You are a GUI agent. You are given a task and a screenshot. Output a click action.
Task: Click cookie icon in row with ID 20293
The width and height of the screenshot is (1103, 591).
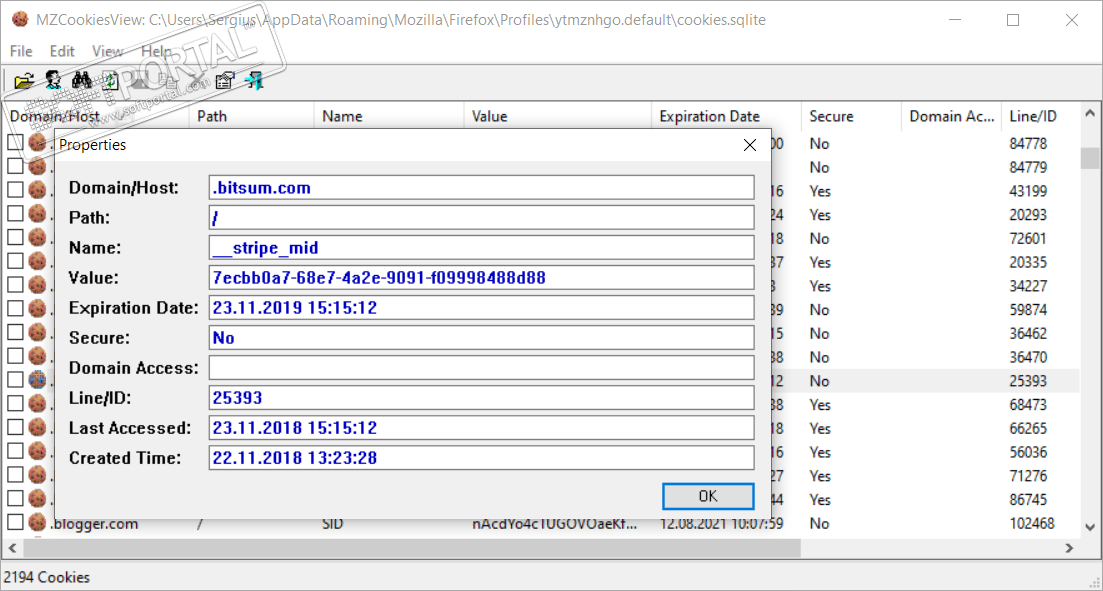pos(37,214)
